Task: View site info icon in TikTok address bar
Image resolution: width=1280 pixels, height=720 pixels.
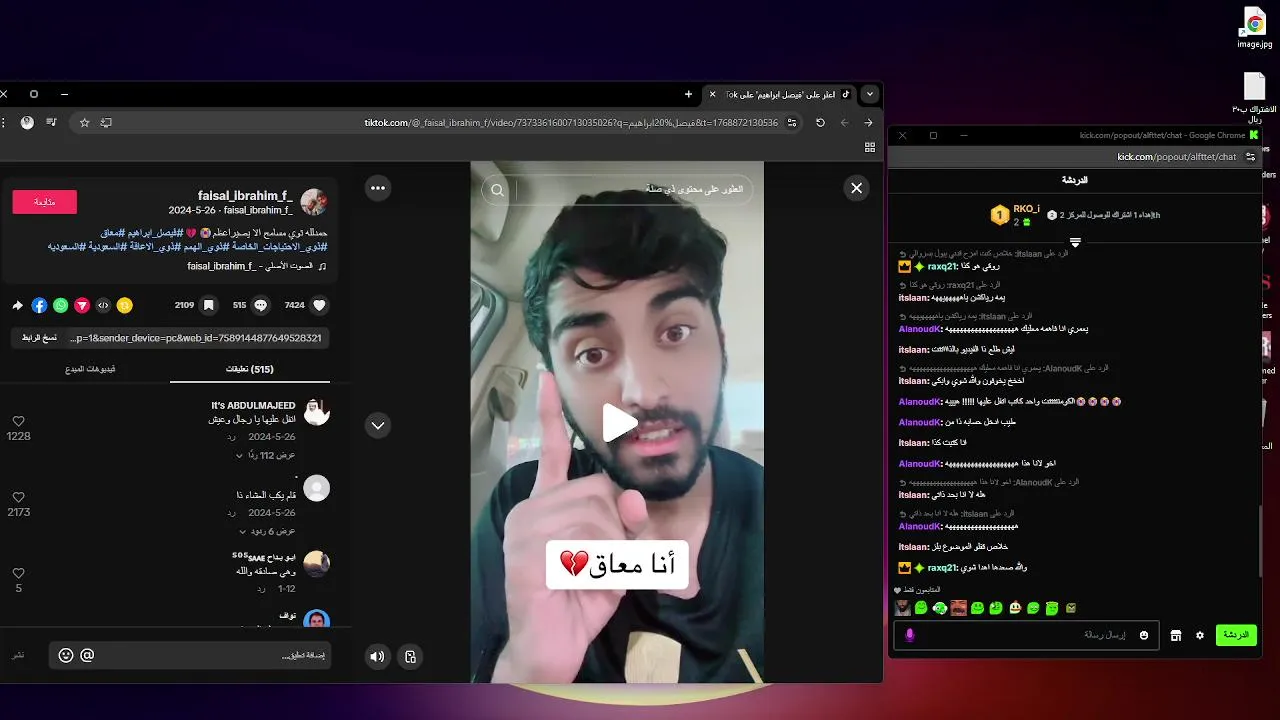Action: point(792,122)
